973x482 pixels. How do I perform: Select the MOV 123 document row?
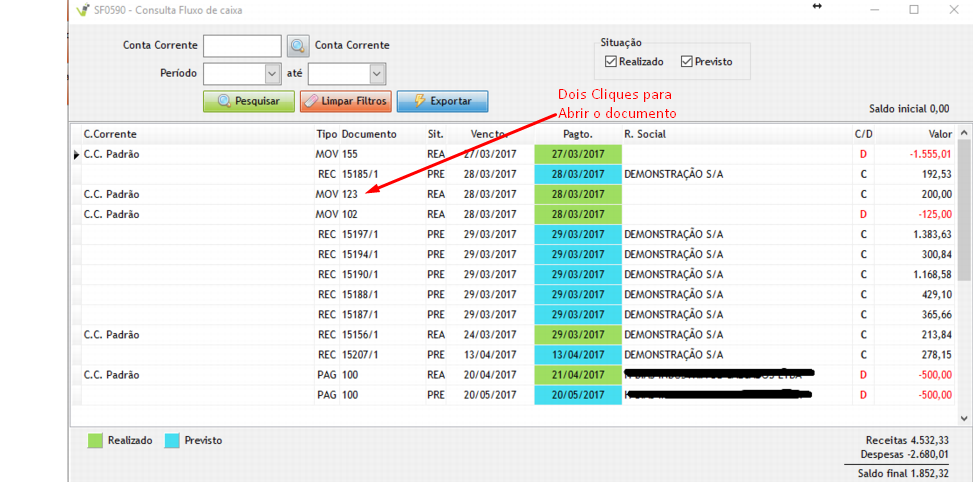point(338,194)
